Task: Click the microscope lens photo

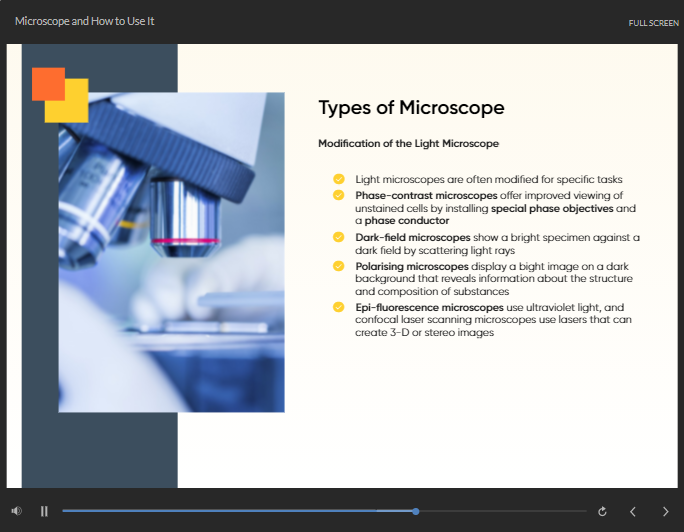Action: [171, 252]
